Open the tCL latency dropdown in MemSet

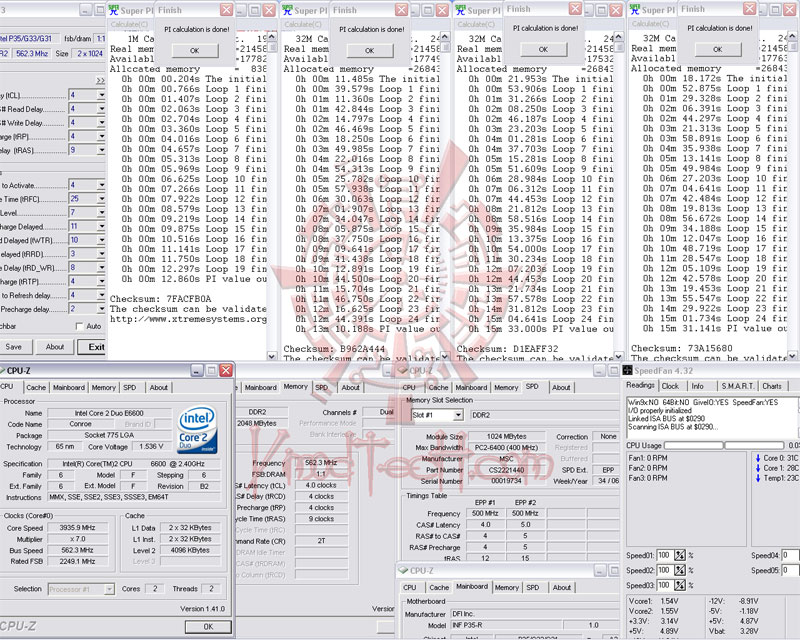tap(101, 95)
